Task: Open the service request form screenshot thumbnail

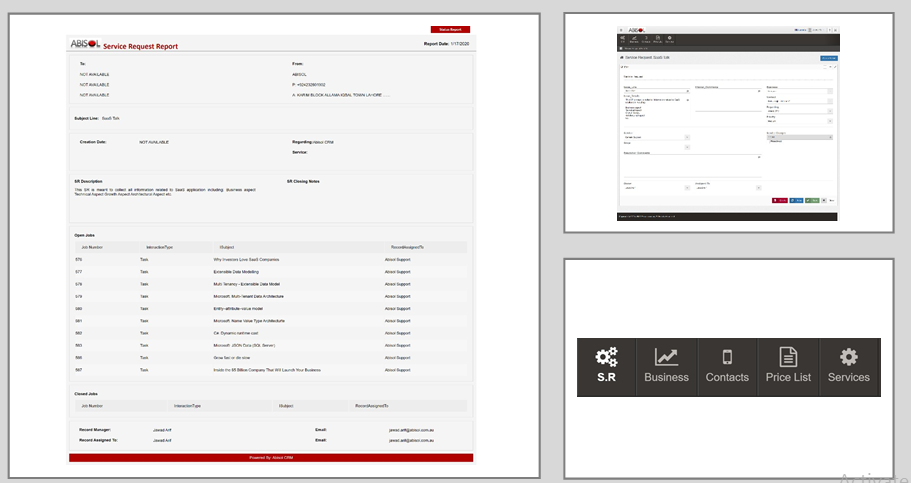Action: click(x=727, y=124)
